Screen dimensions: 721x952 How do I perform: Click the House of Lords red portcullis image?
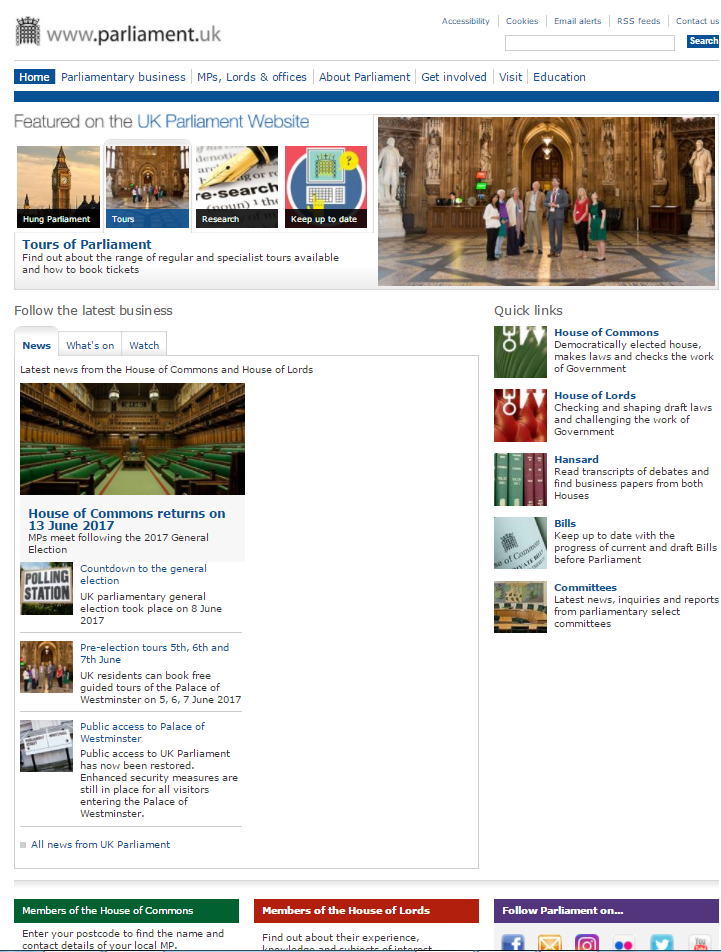tap(520, 415)
